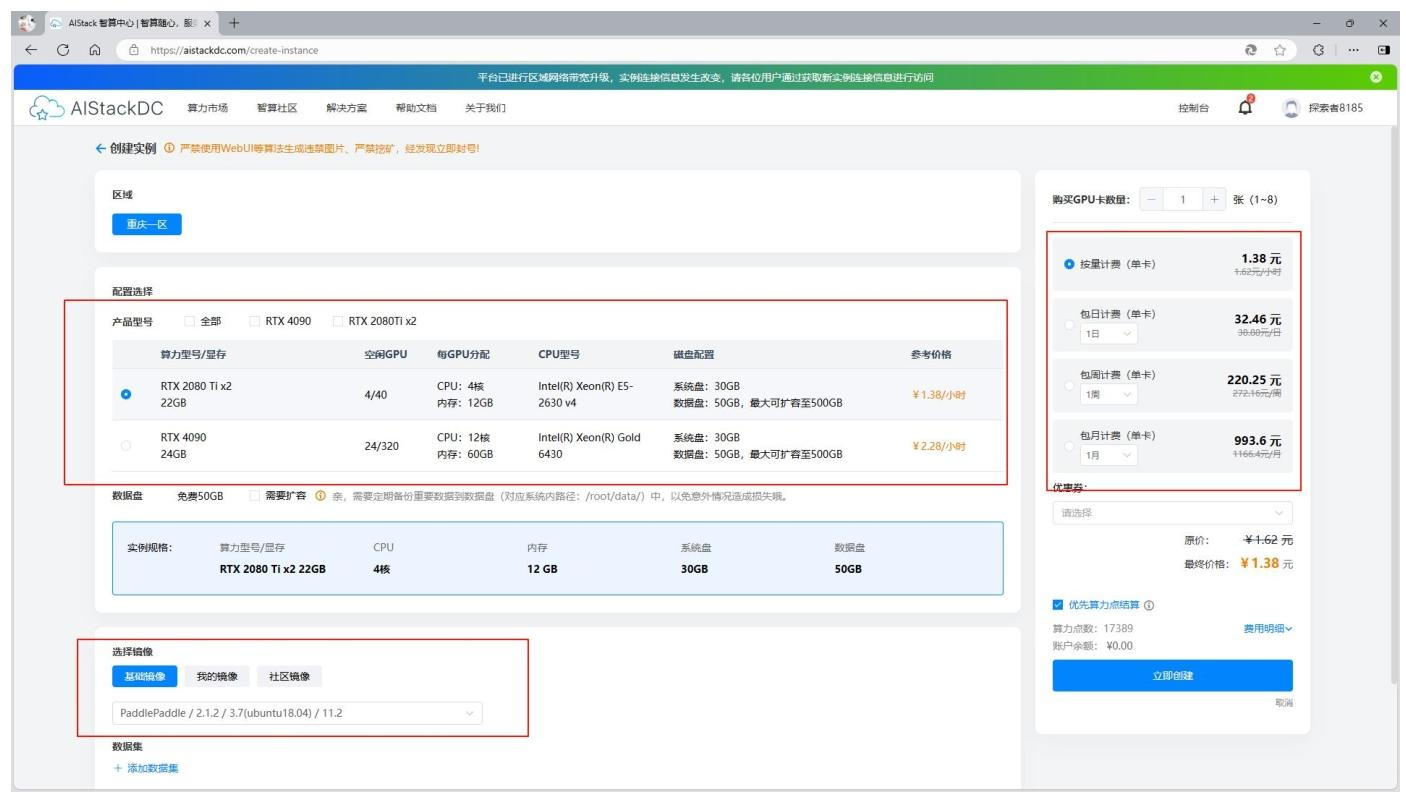This screenshot has width=1406, height=798.
Task: Click the browser extension icon left of star
Action: [1251, 51]
